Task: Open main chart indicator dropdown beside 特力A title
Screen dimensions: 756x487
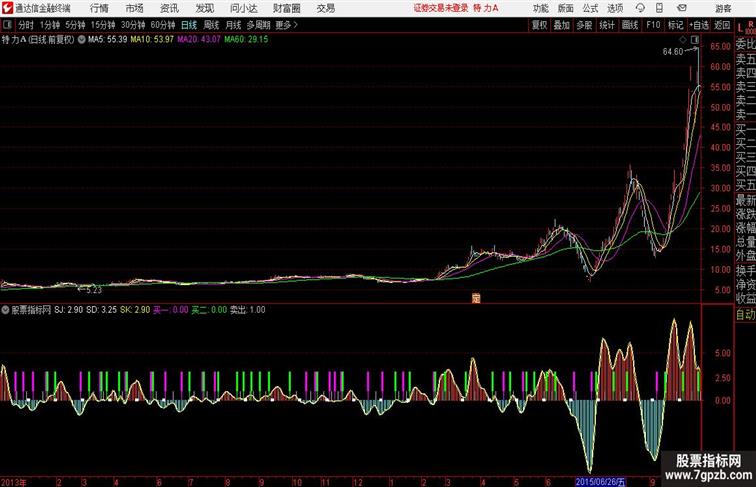Action: click(81, 40)
